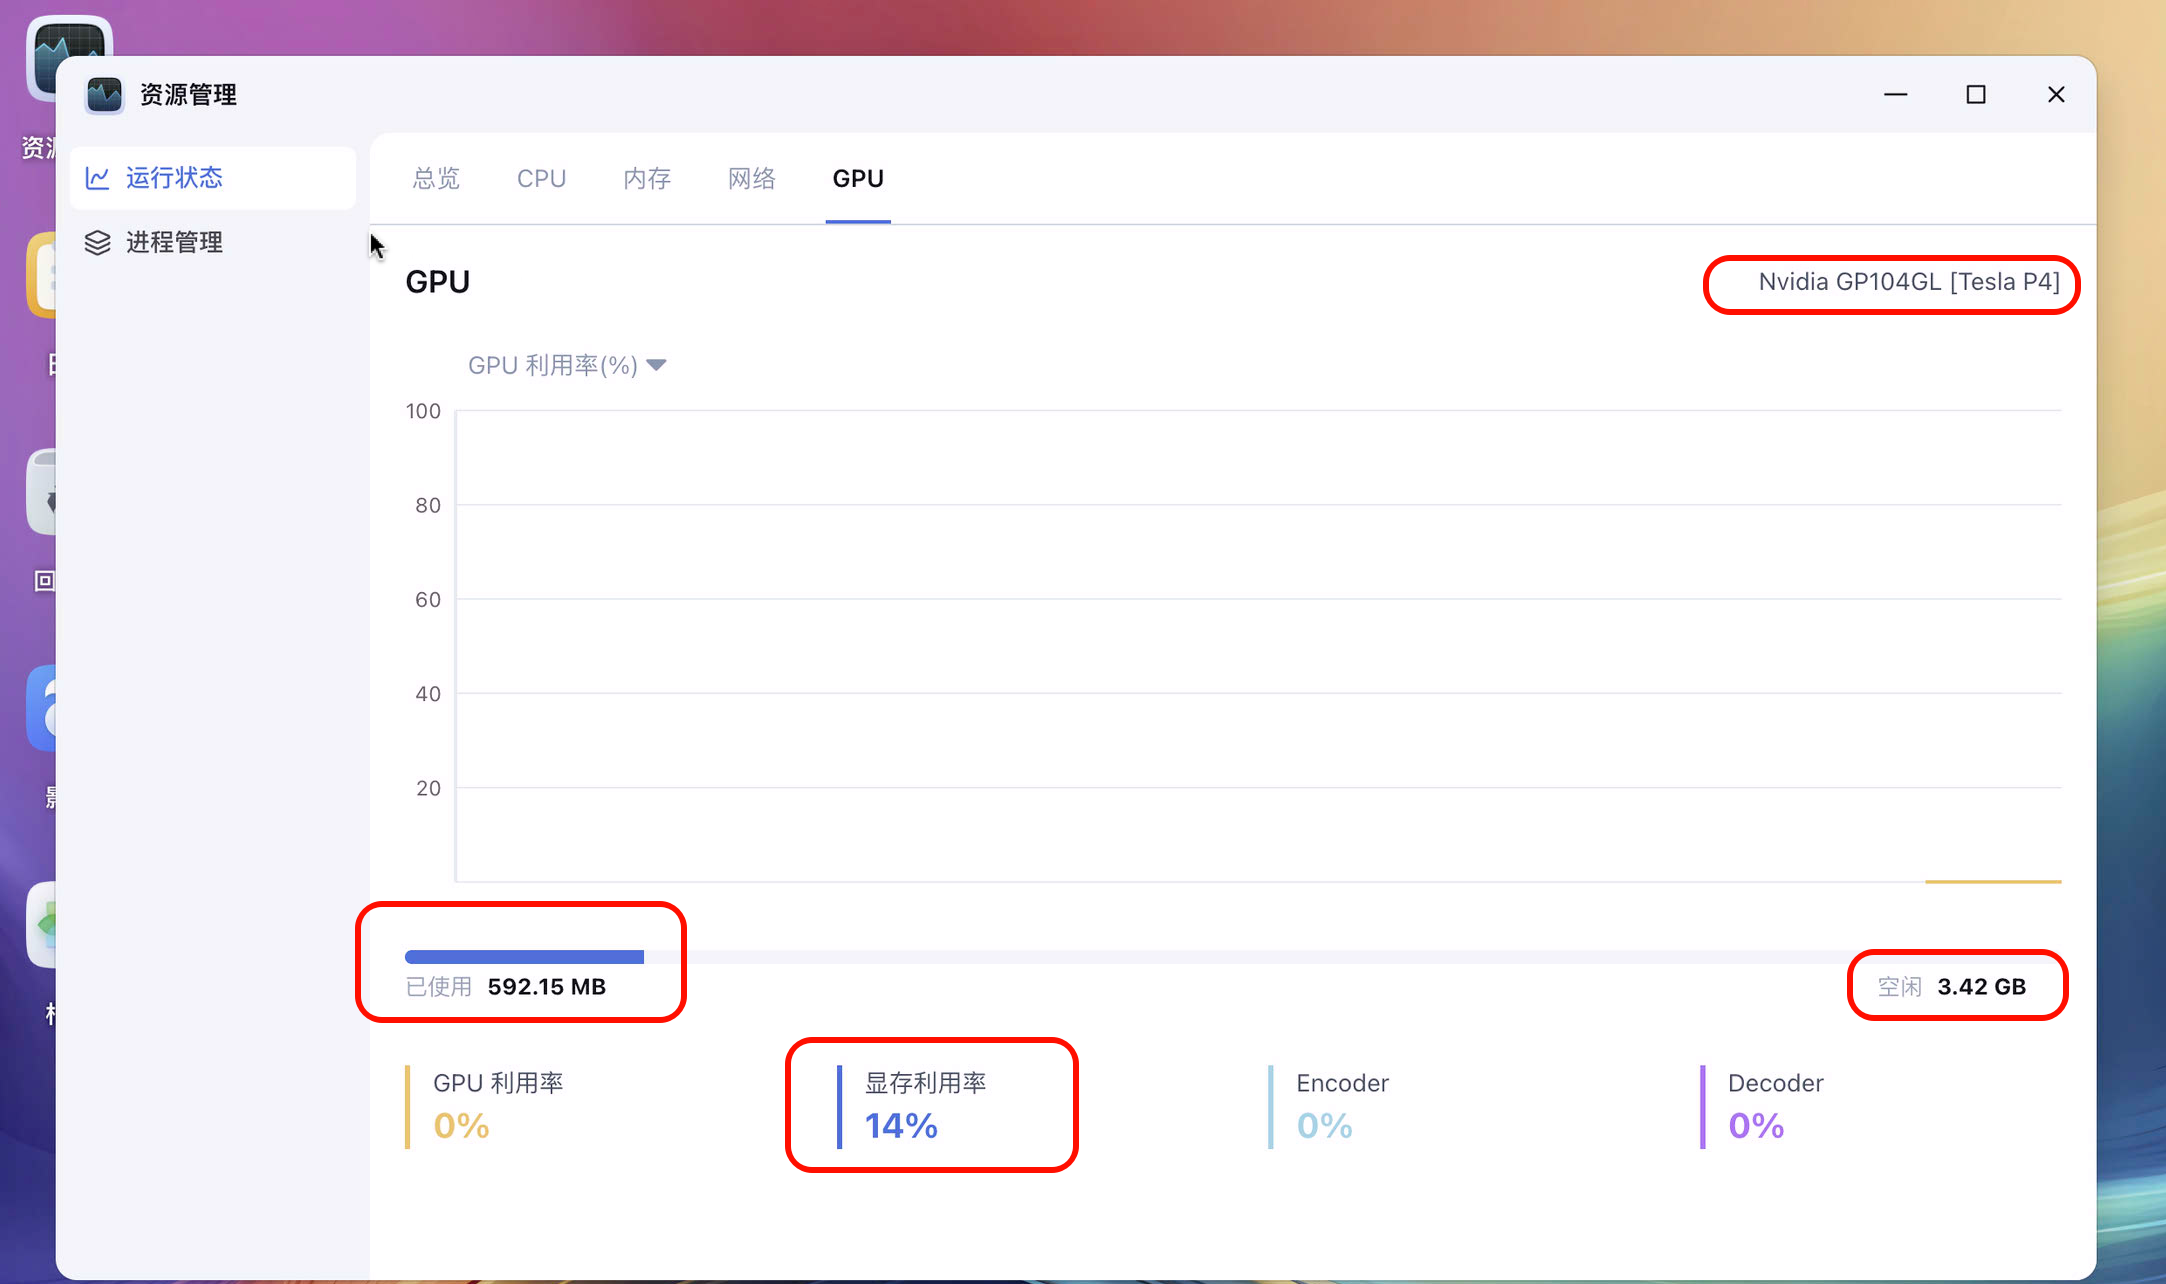Click the Resource Manager app icon in title bar

104,95
